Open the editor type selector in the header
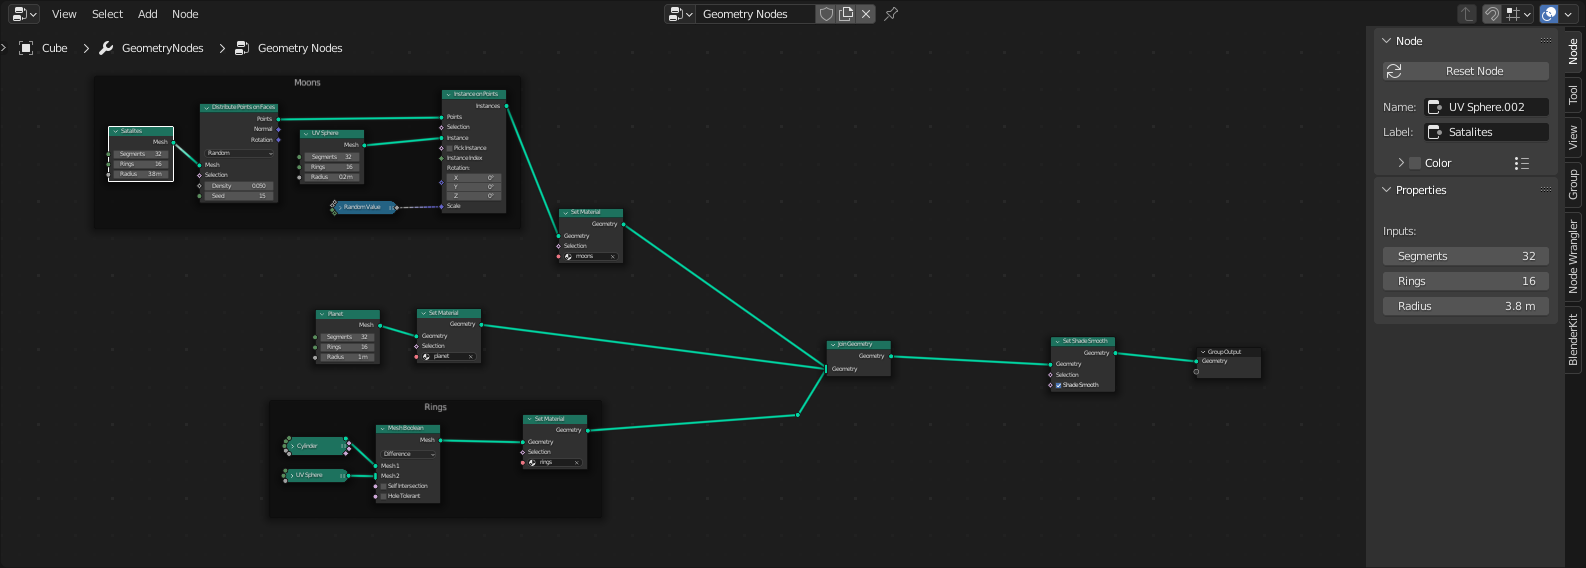This screenshot has height=568, width=1586. pos(24,14)
